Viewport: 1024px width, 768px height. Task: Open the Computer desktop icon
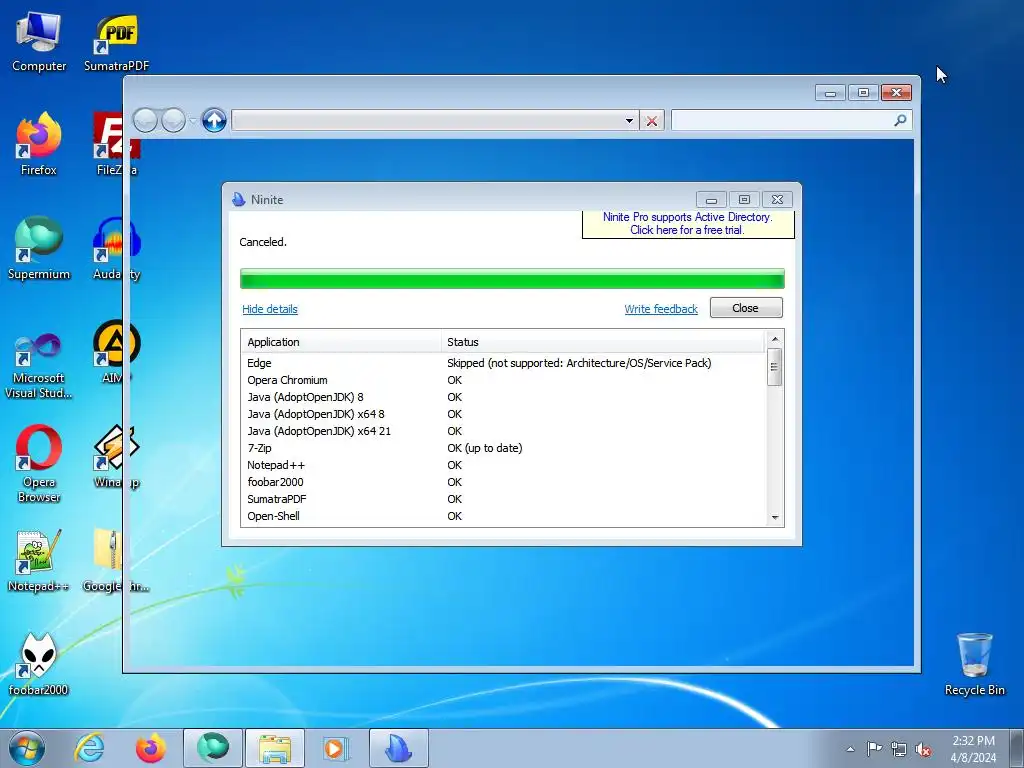pyautogui.click(x=39, y=42)
